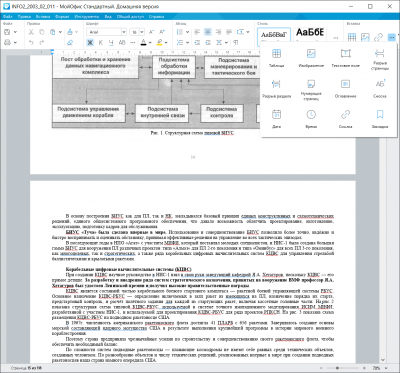Open the Формат menu
400x373 pixels.
(62, 16)
